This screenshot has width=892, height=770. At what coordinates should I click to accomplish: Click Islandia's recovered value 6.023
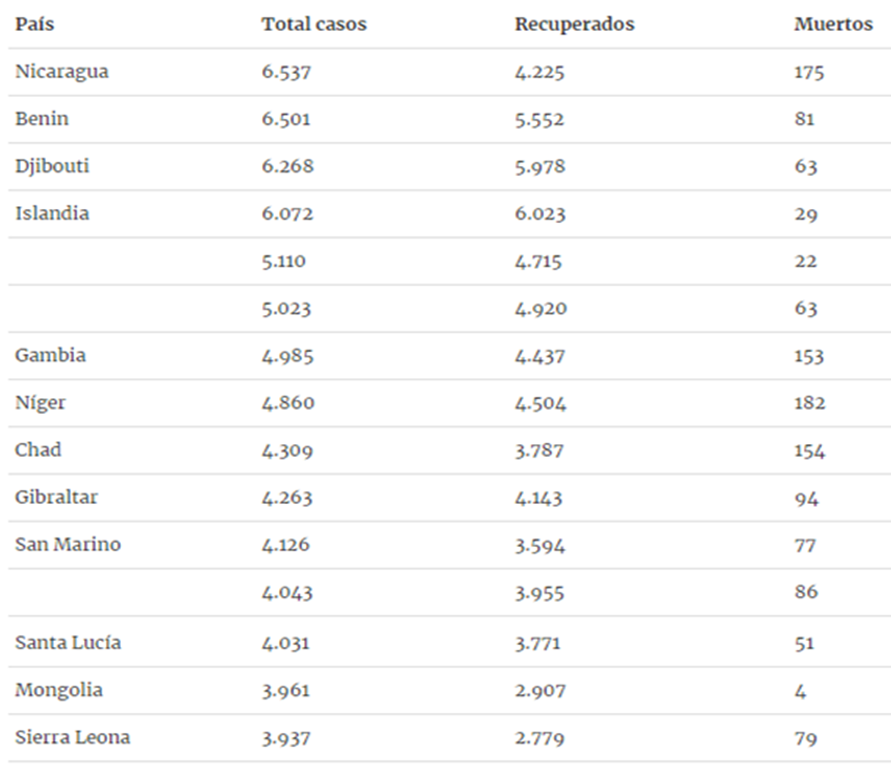[540, 214]
